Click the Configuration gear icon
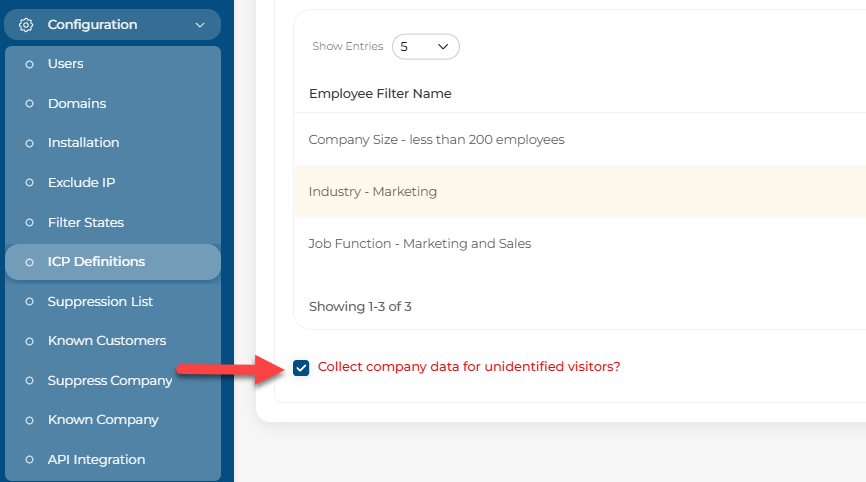Viewport: 866px width, 482px height. (27, 25)
